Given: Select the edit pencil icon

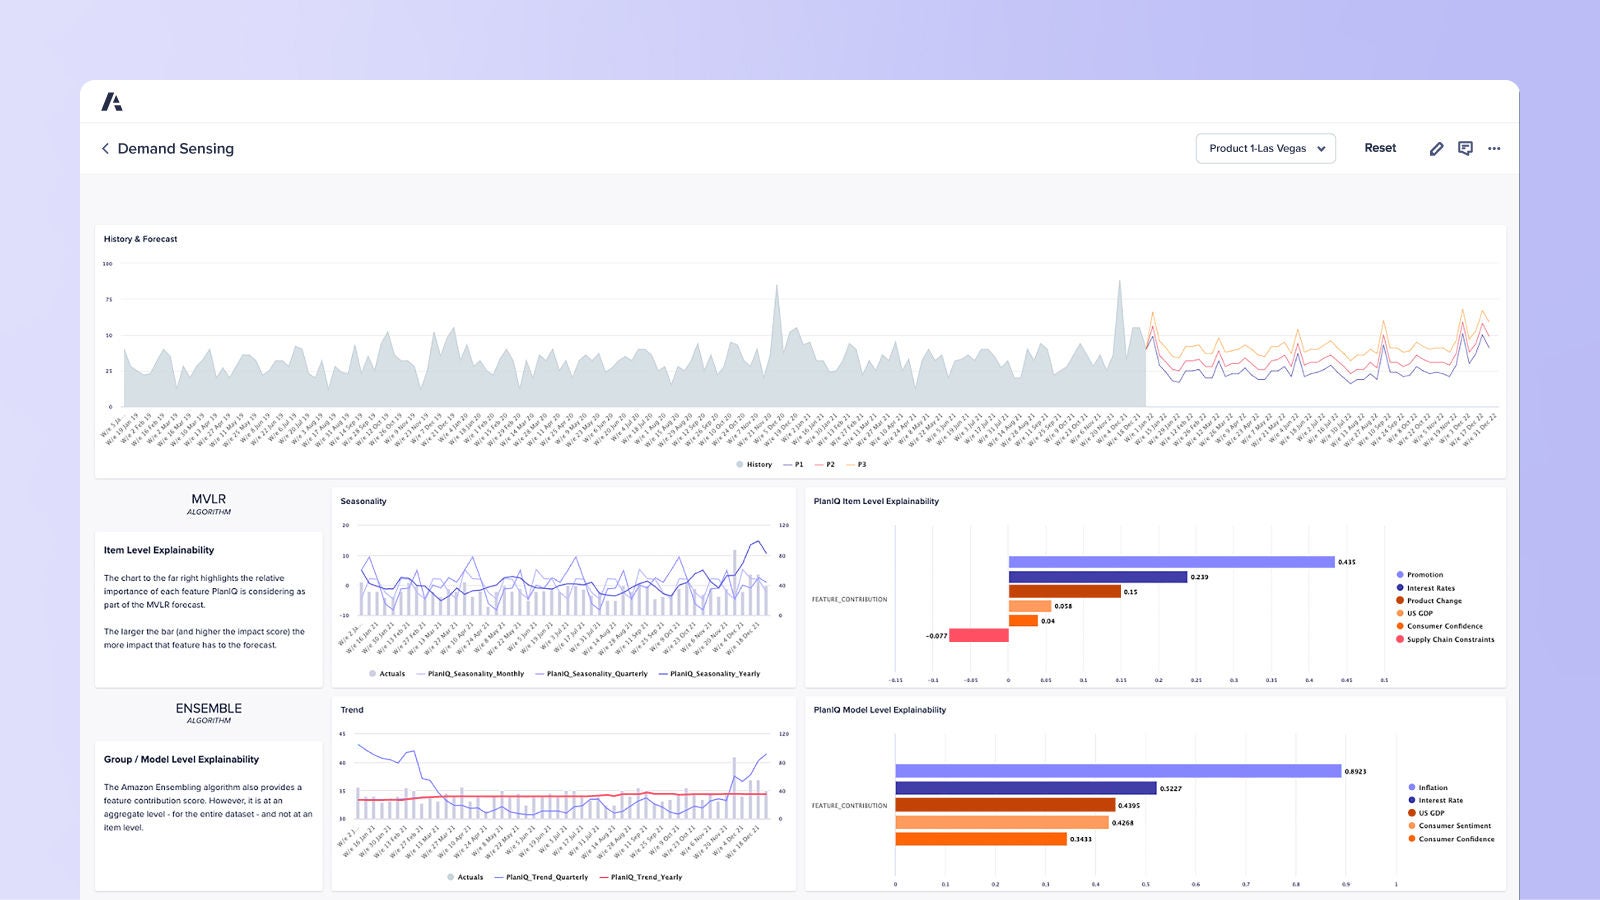Looking at the screenshot, I should [x=1437, y=148].
